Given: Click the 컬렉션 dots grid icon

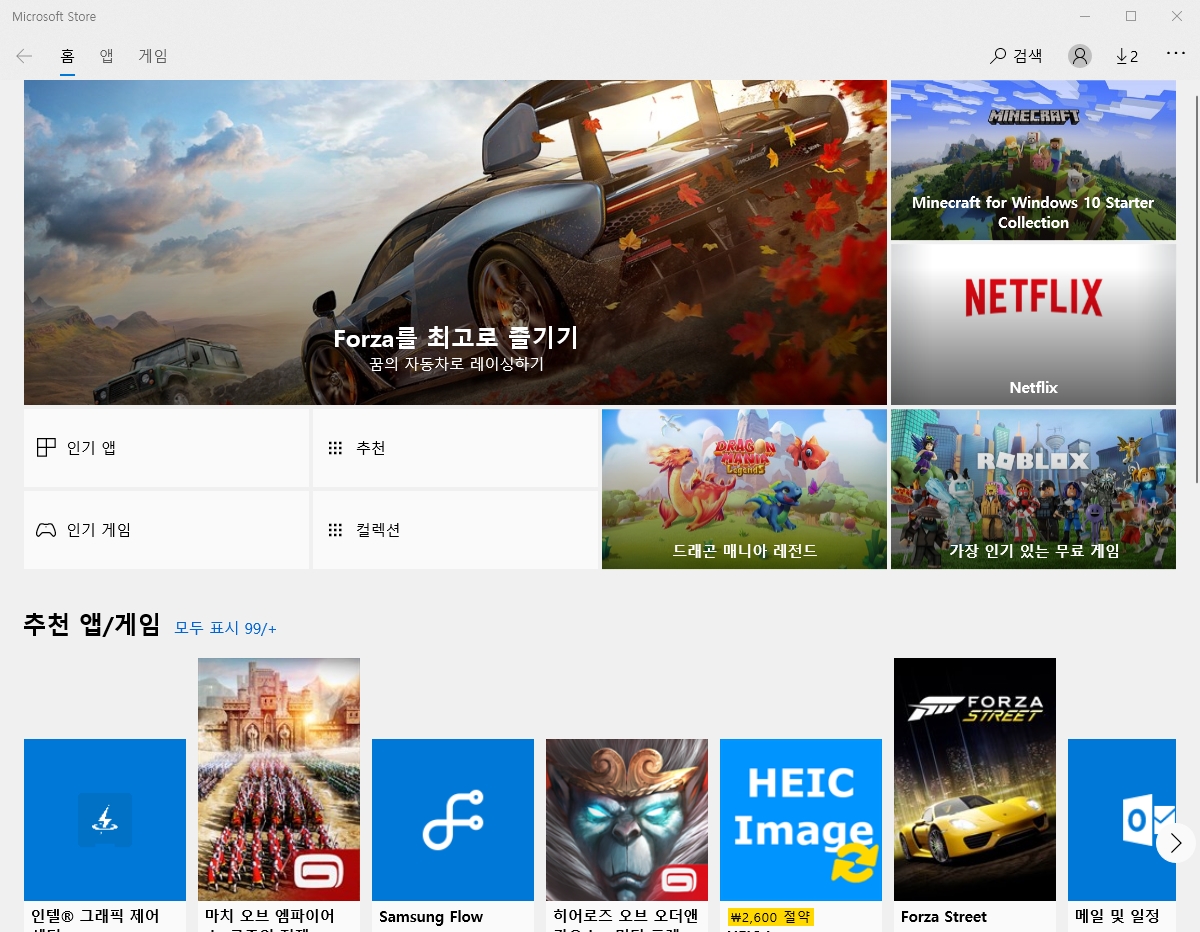Looking at the screenshot, I should (x=335, y=530).
